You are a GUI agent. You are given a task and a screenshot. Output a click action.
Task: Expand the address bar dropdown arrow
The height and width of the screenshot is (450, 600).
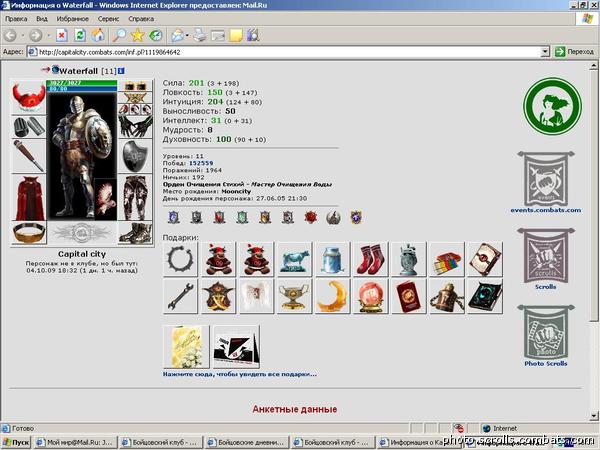(545, 51)
